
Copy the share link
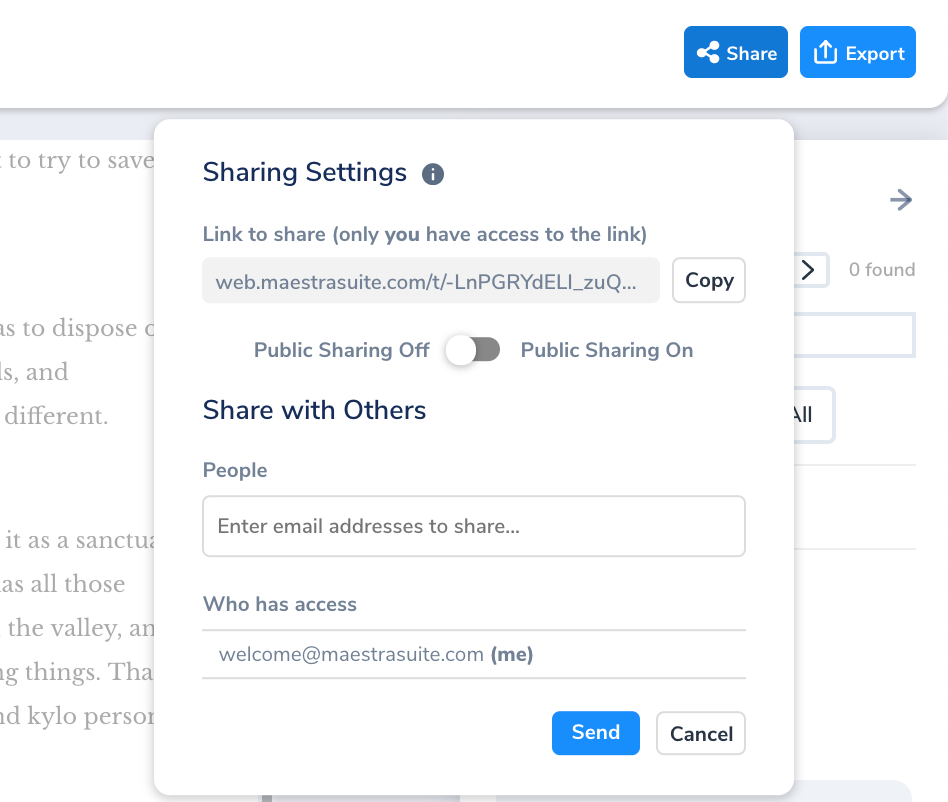709,280
